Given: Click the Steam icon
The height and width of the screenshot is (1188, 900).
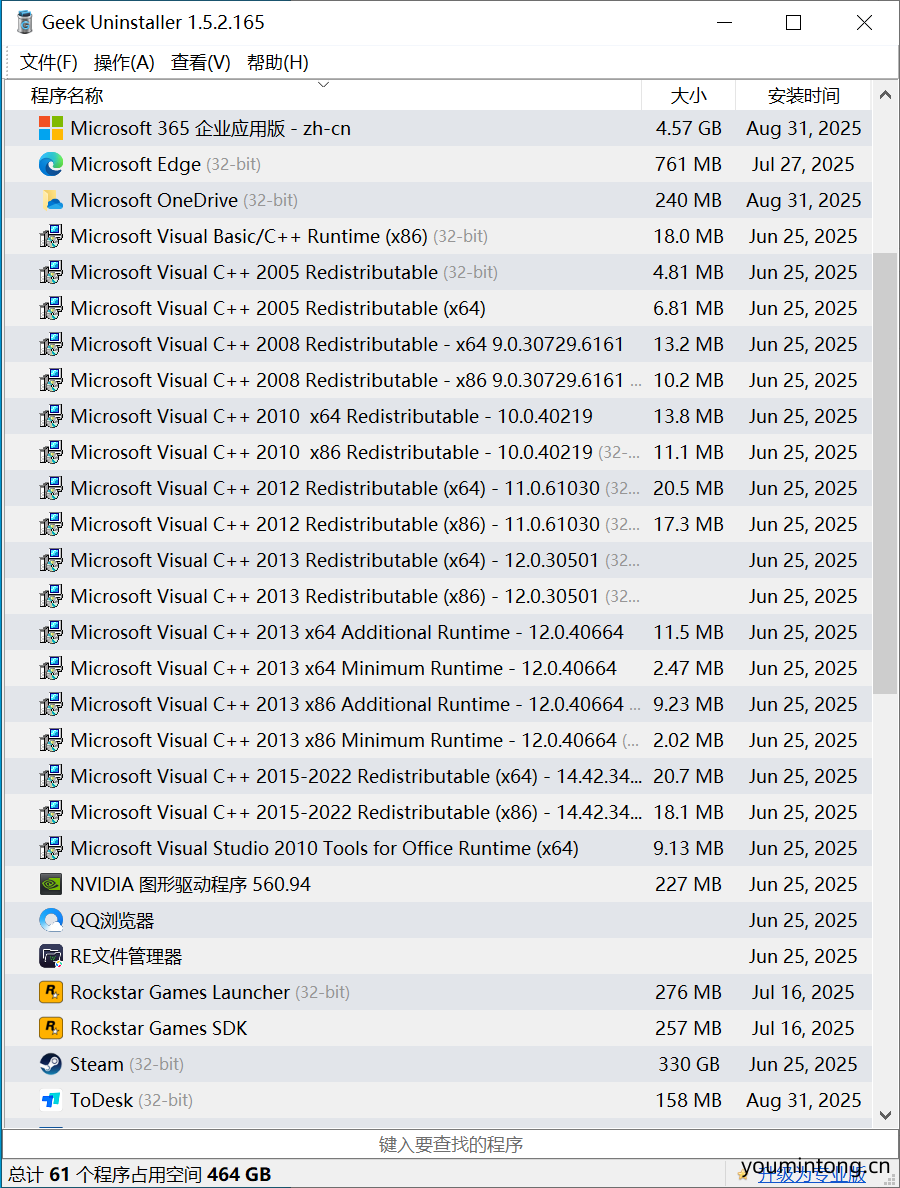Looking at the screenshot, I should (51, 1064).
